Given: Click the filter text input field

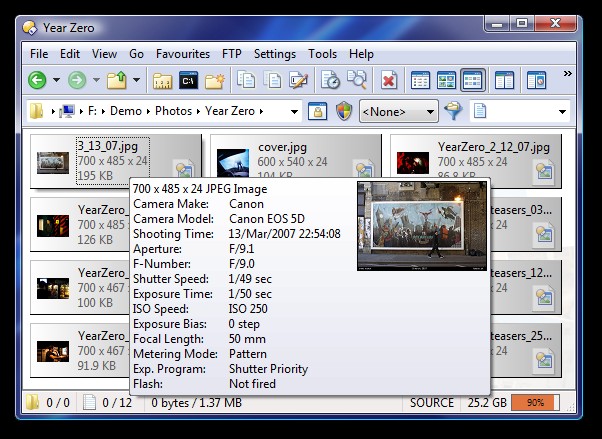Looking at the screenshot, I should click(520, 111).
